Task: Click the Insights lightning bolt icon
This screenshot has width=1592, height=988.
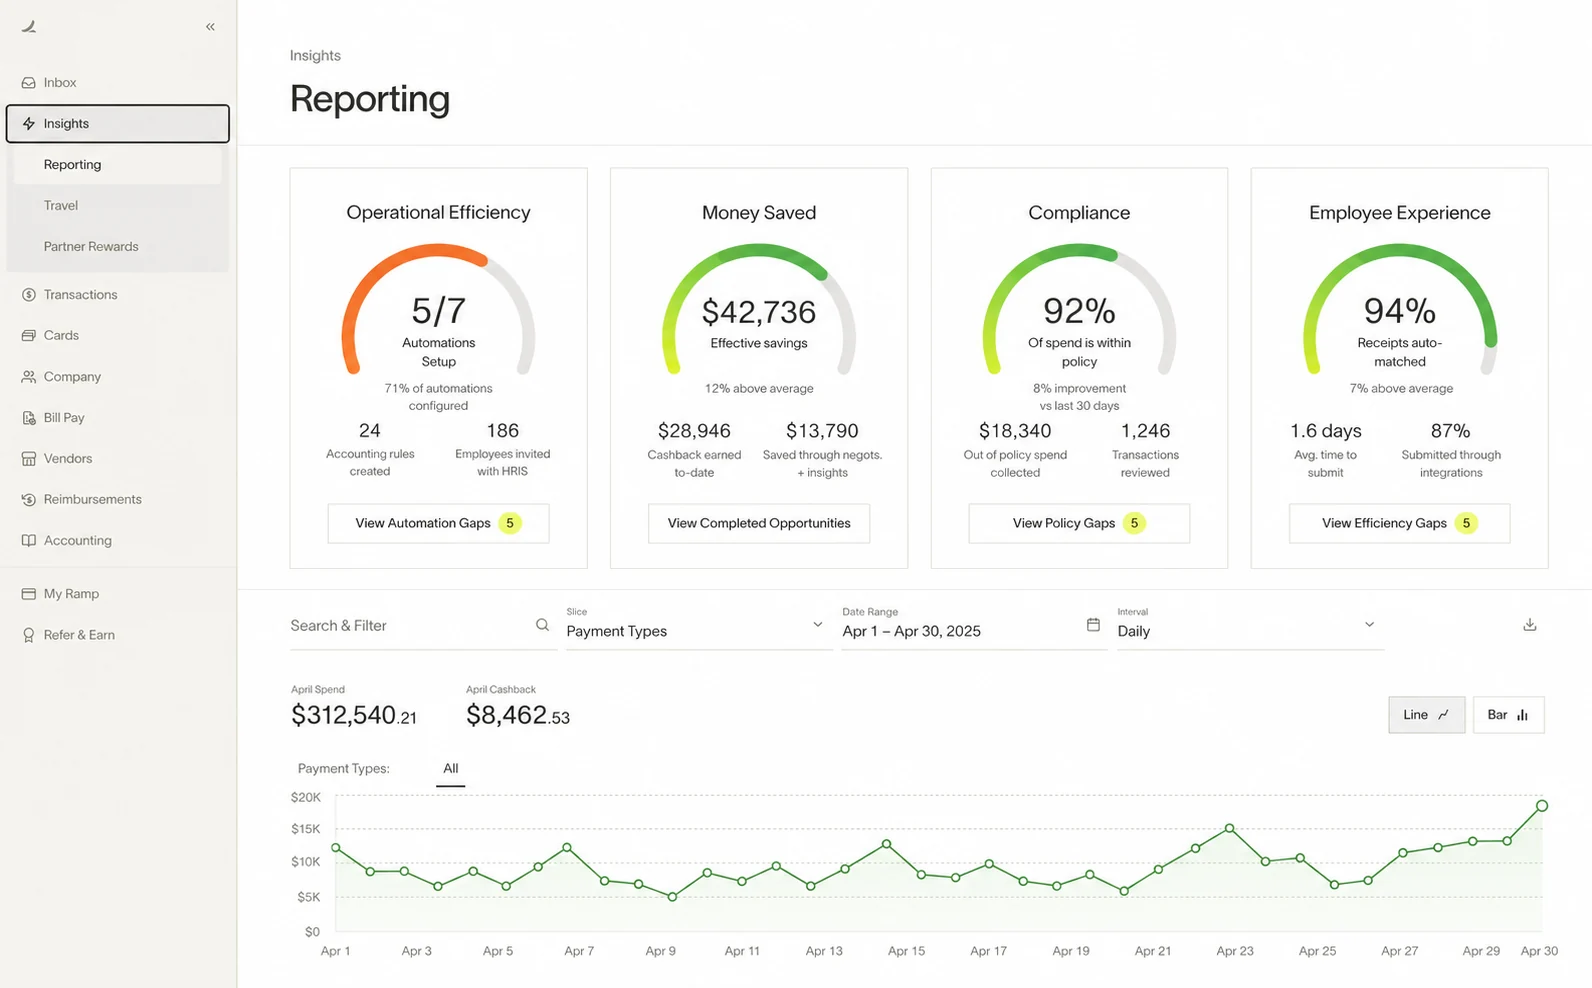Action: click(x=29, y=124)
